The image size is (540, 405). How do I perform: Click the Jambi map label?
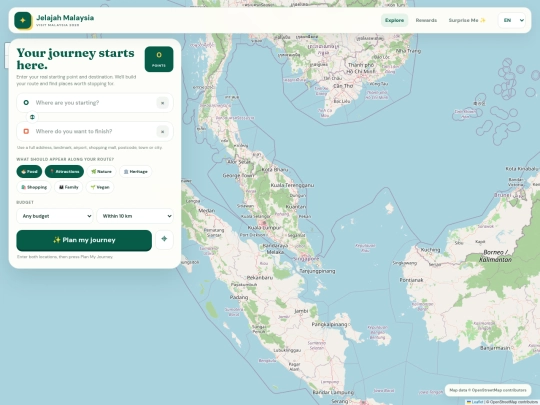pyautogui.click(x=301, y=311)
